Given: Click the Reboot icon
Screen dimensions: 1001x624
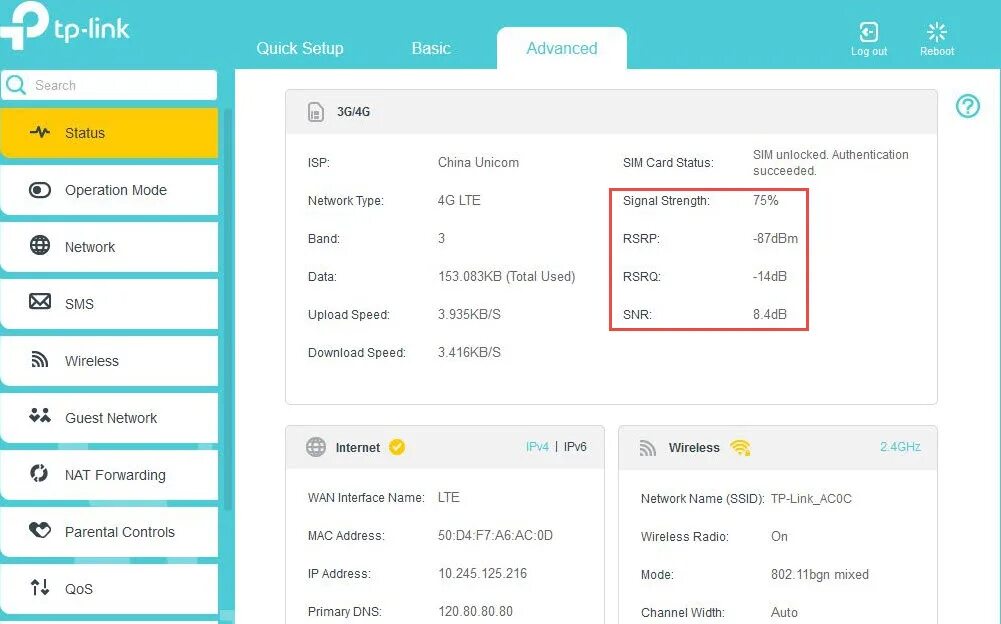Looking at the screenshot, I should click(937, 31).
